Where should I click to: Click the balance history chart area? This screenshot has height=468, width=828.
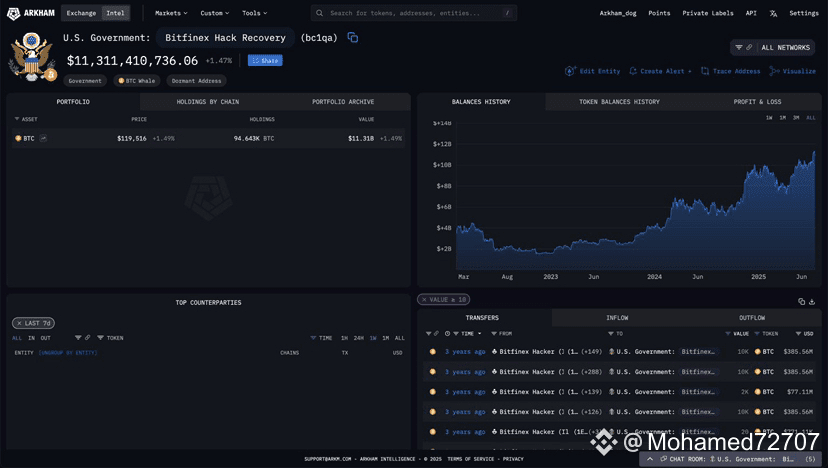click(x=635, y=198)
